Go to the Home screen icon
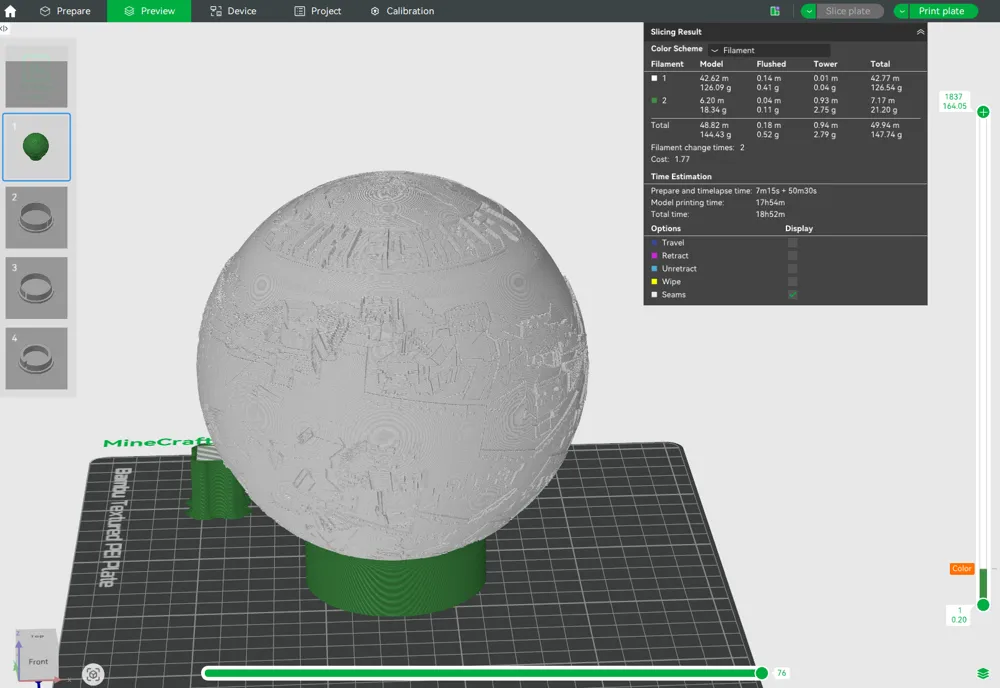 click(x=10, y=11)
